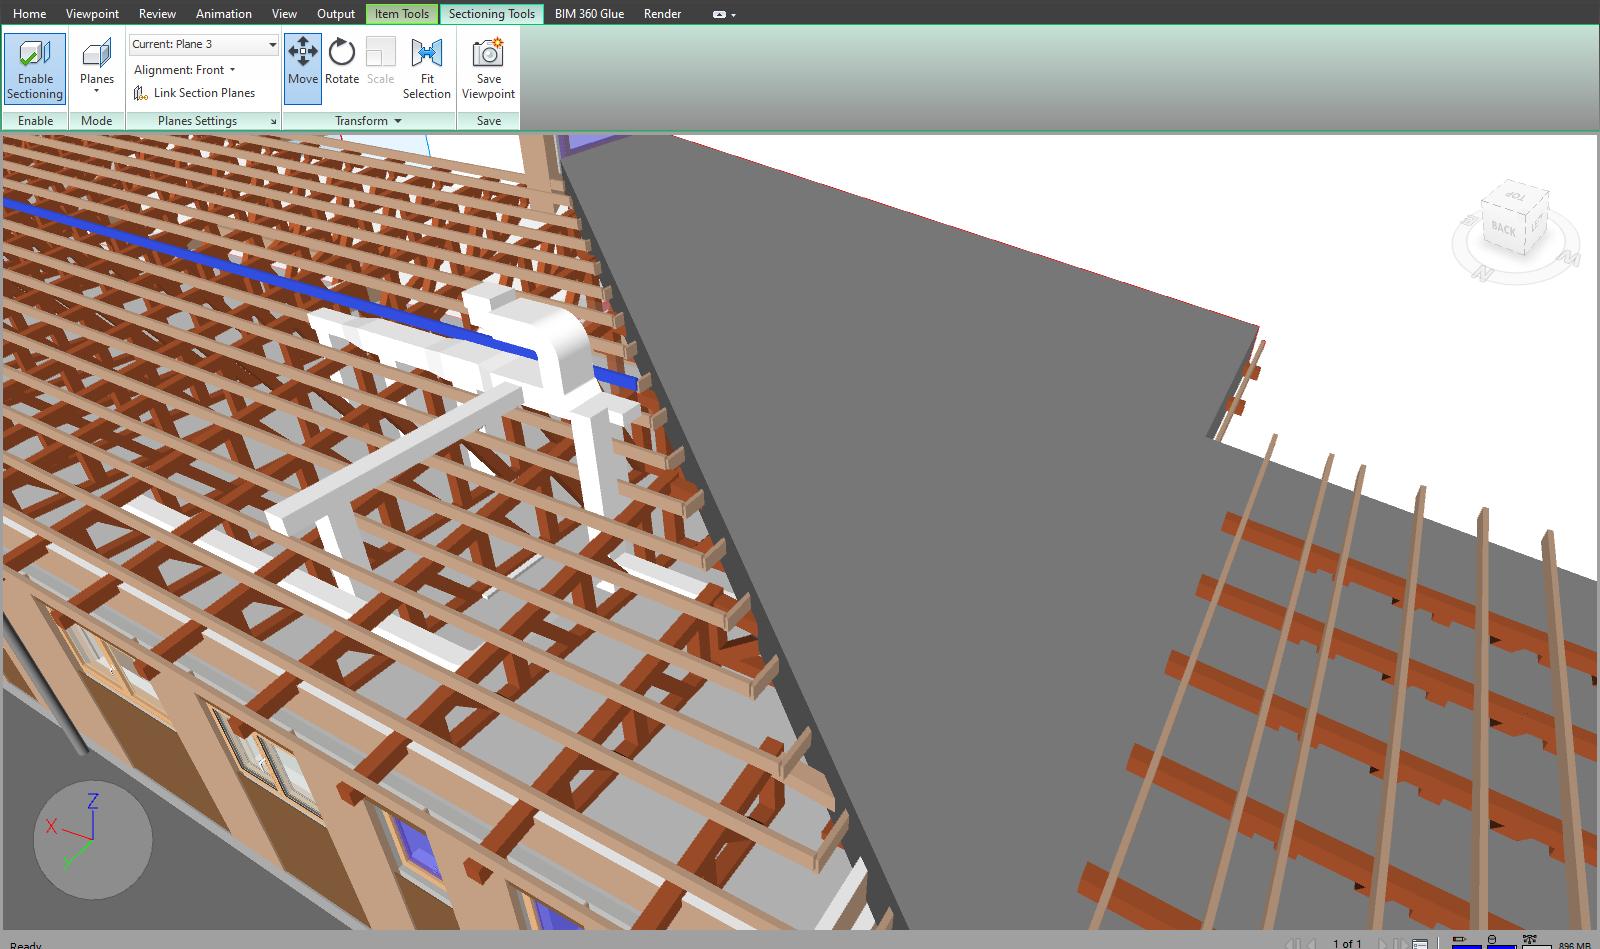Expand the Alignment: Front dropdown

(185, 70)
